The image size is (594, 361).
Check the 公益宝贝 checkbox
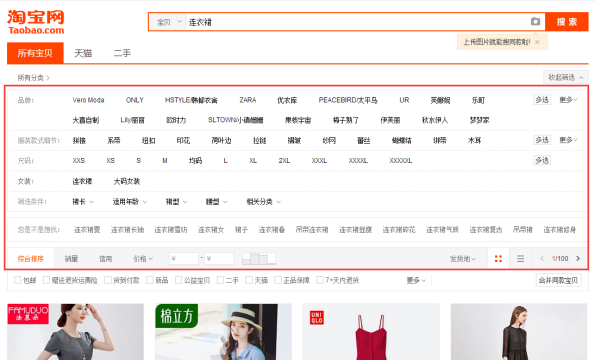coord(178,280)
